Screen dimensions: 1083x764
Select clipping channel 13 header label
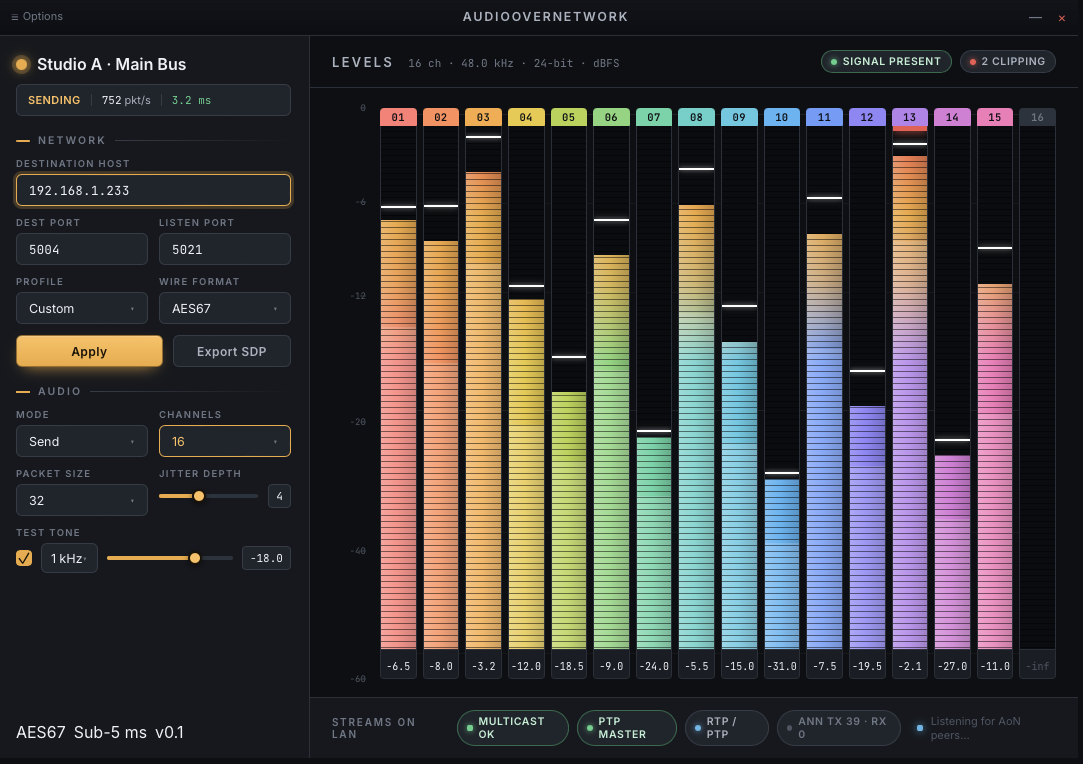click(910, 117)
